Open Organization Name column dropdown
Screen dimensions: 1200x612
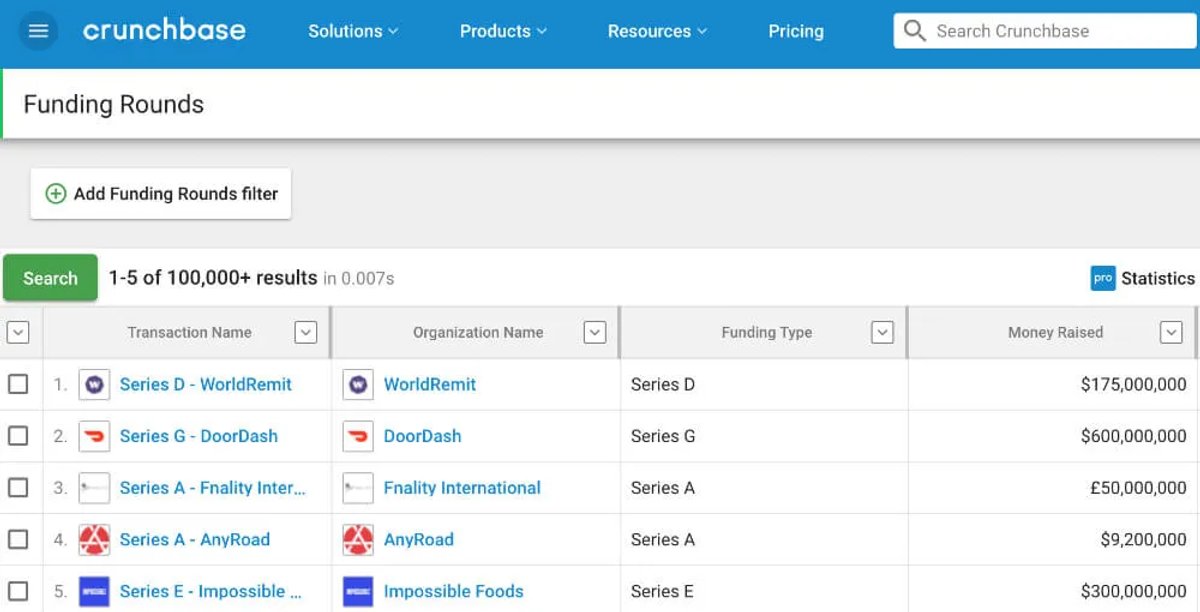pos(595,332)
